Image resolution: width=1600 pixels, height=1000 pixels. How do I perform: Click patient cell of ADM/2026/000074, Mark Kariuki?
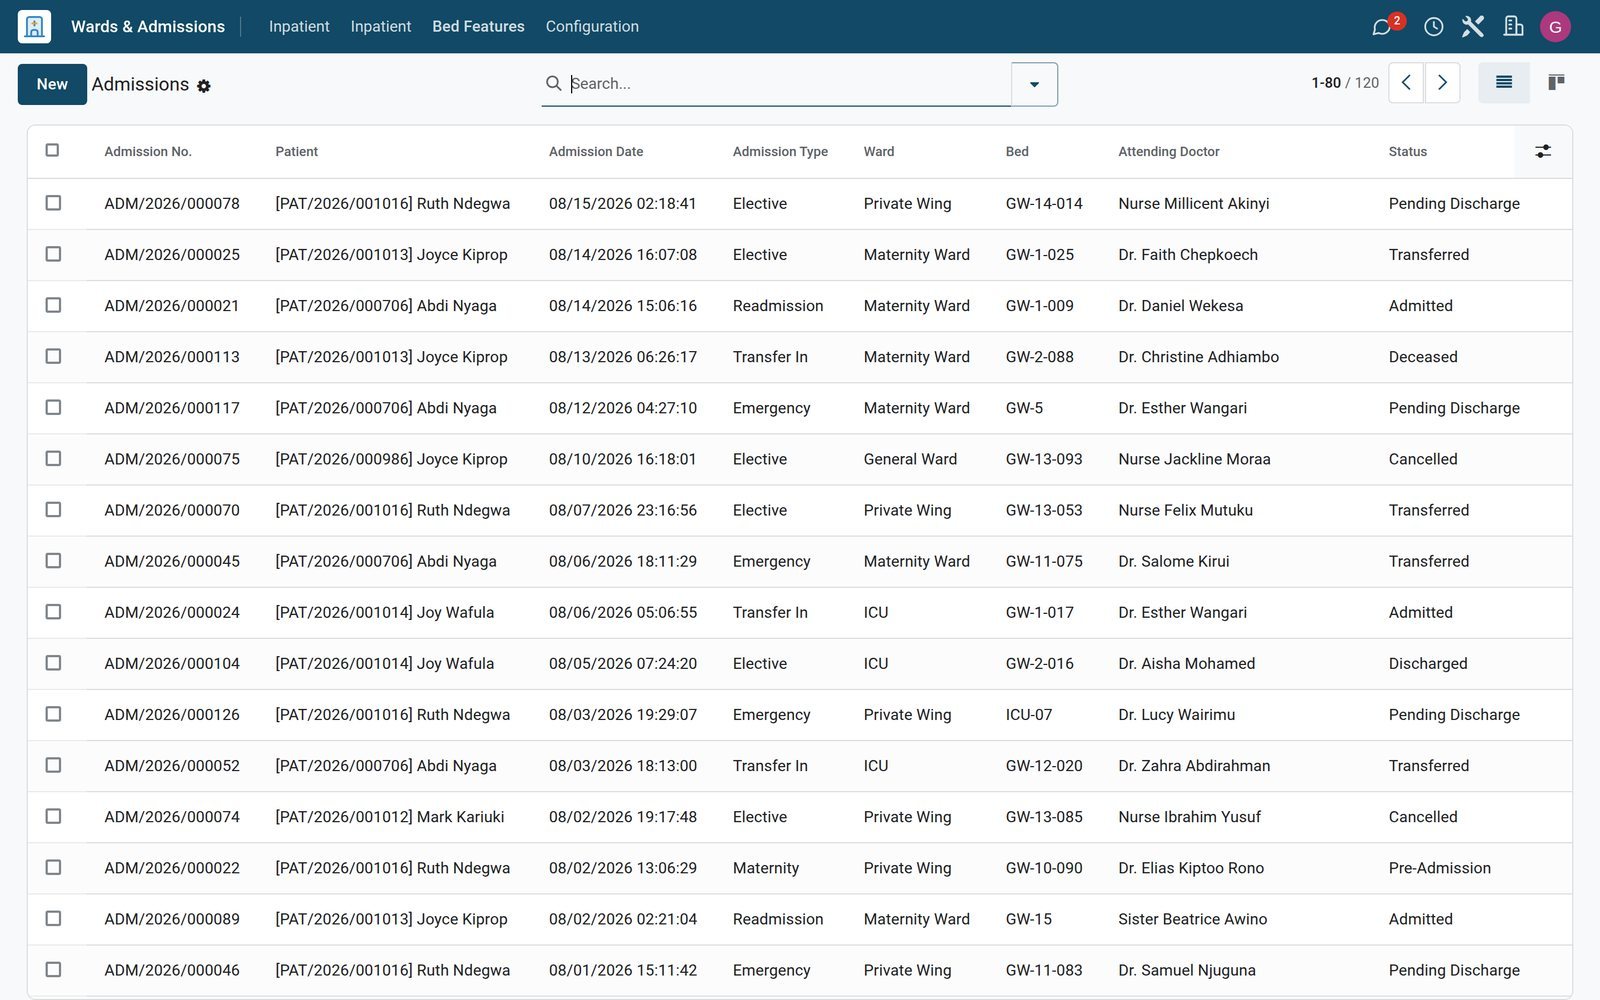(x=390, y=817)
